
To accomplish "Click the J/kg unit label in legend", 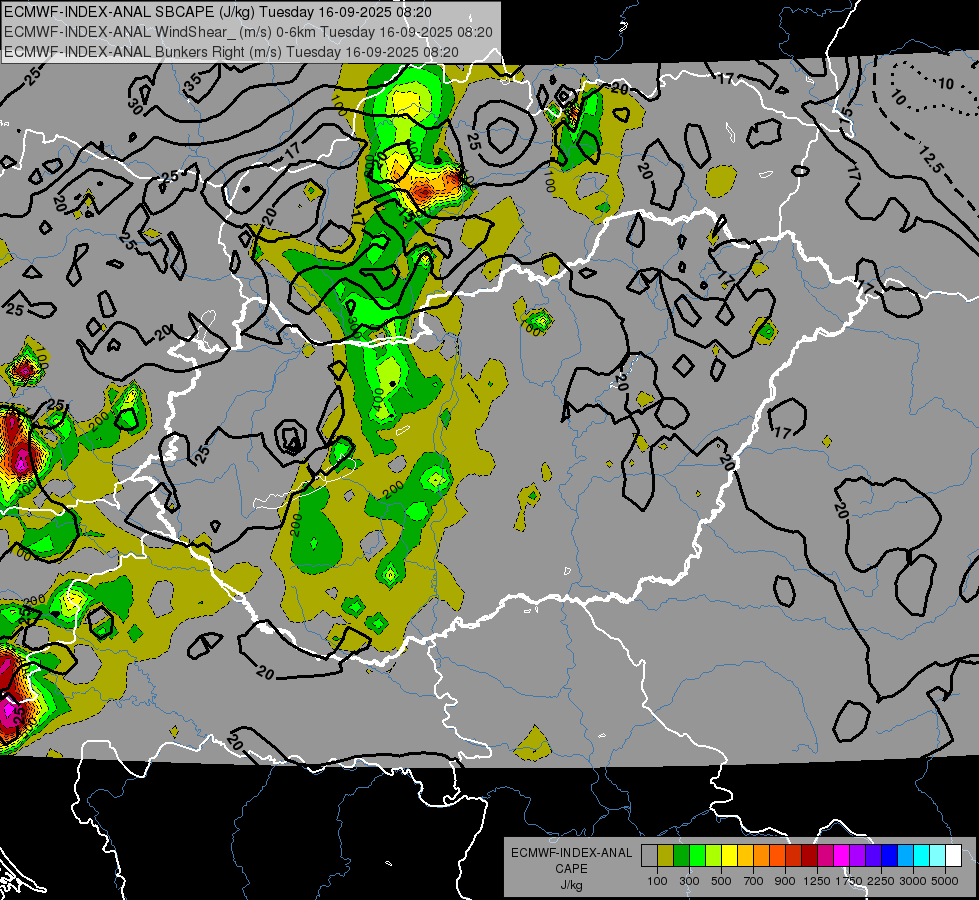I will tap(571, 885).
